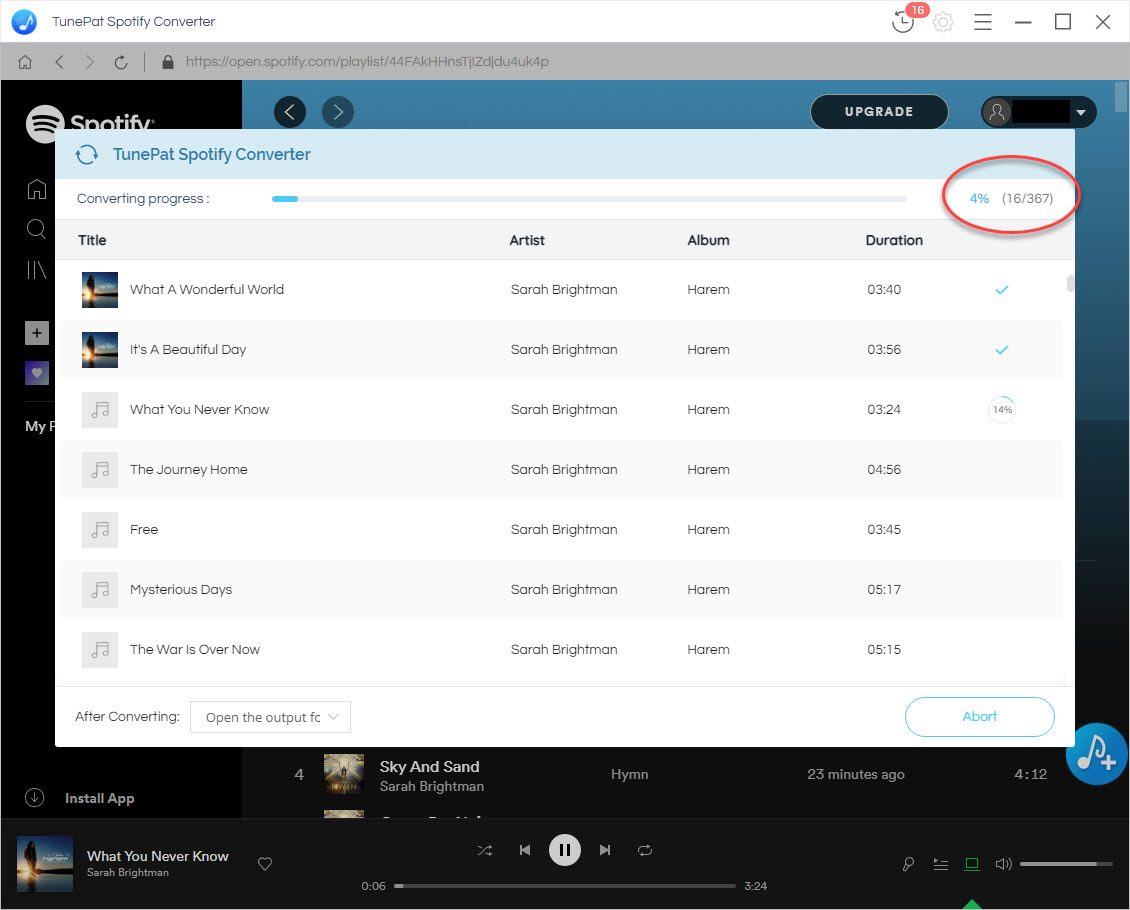Image resolution: width=1130 pixels, height=910 pixels.
Task: Click Install App in sidebar
Action: pos(99,798)
